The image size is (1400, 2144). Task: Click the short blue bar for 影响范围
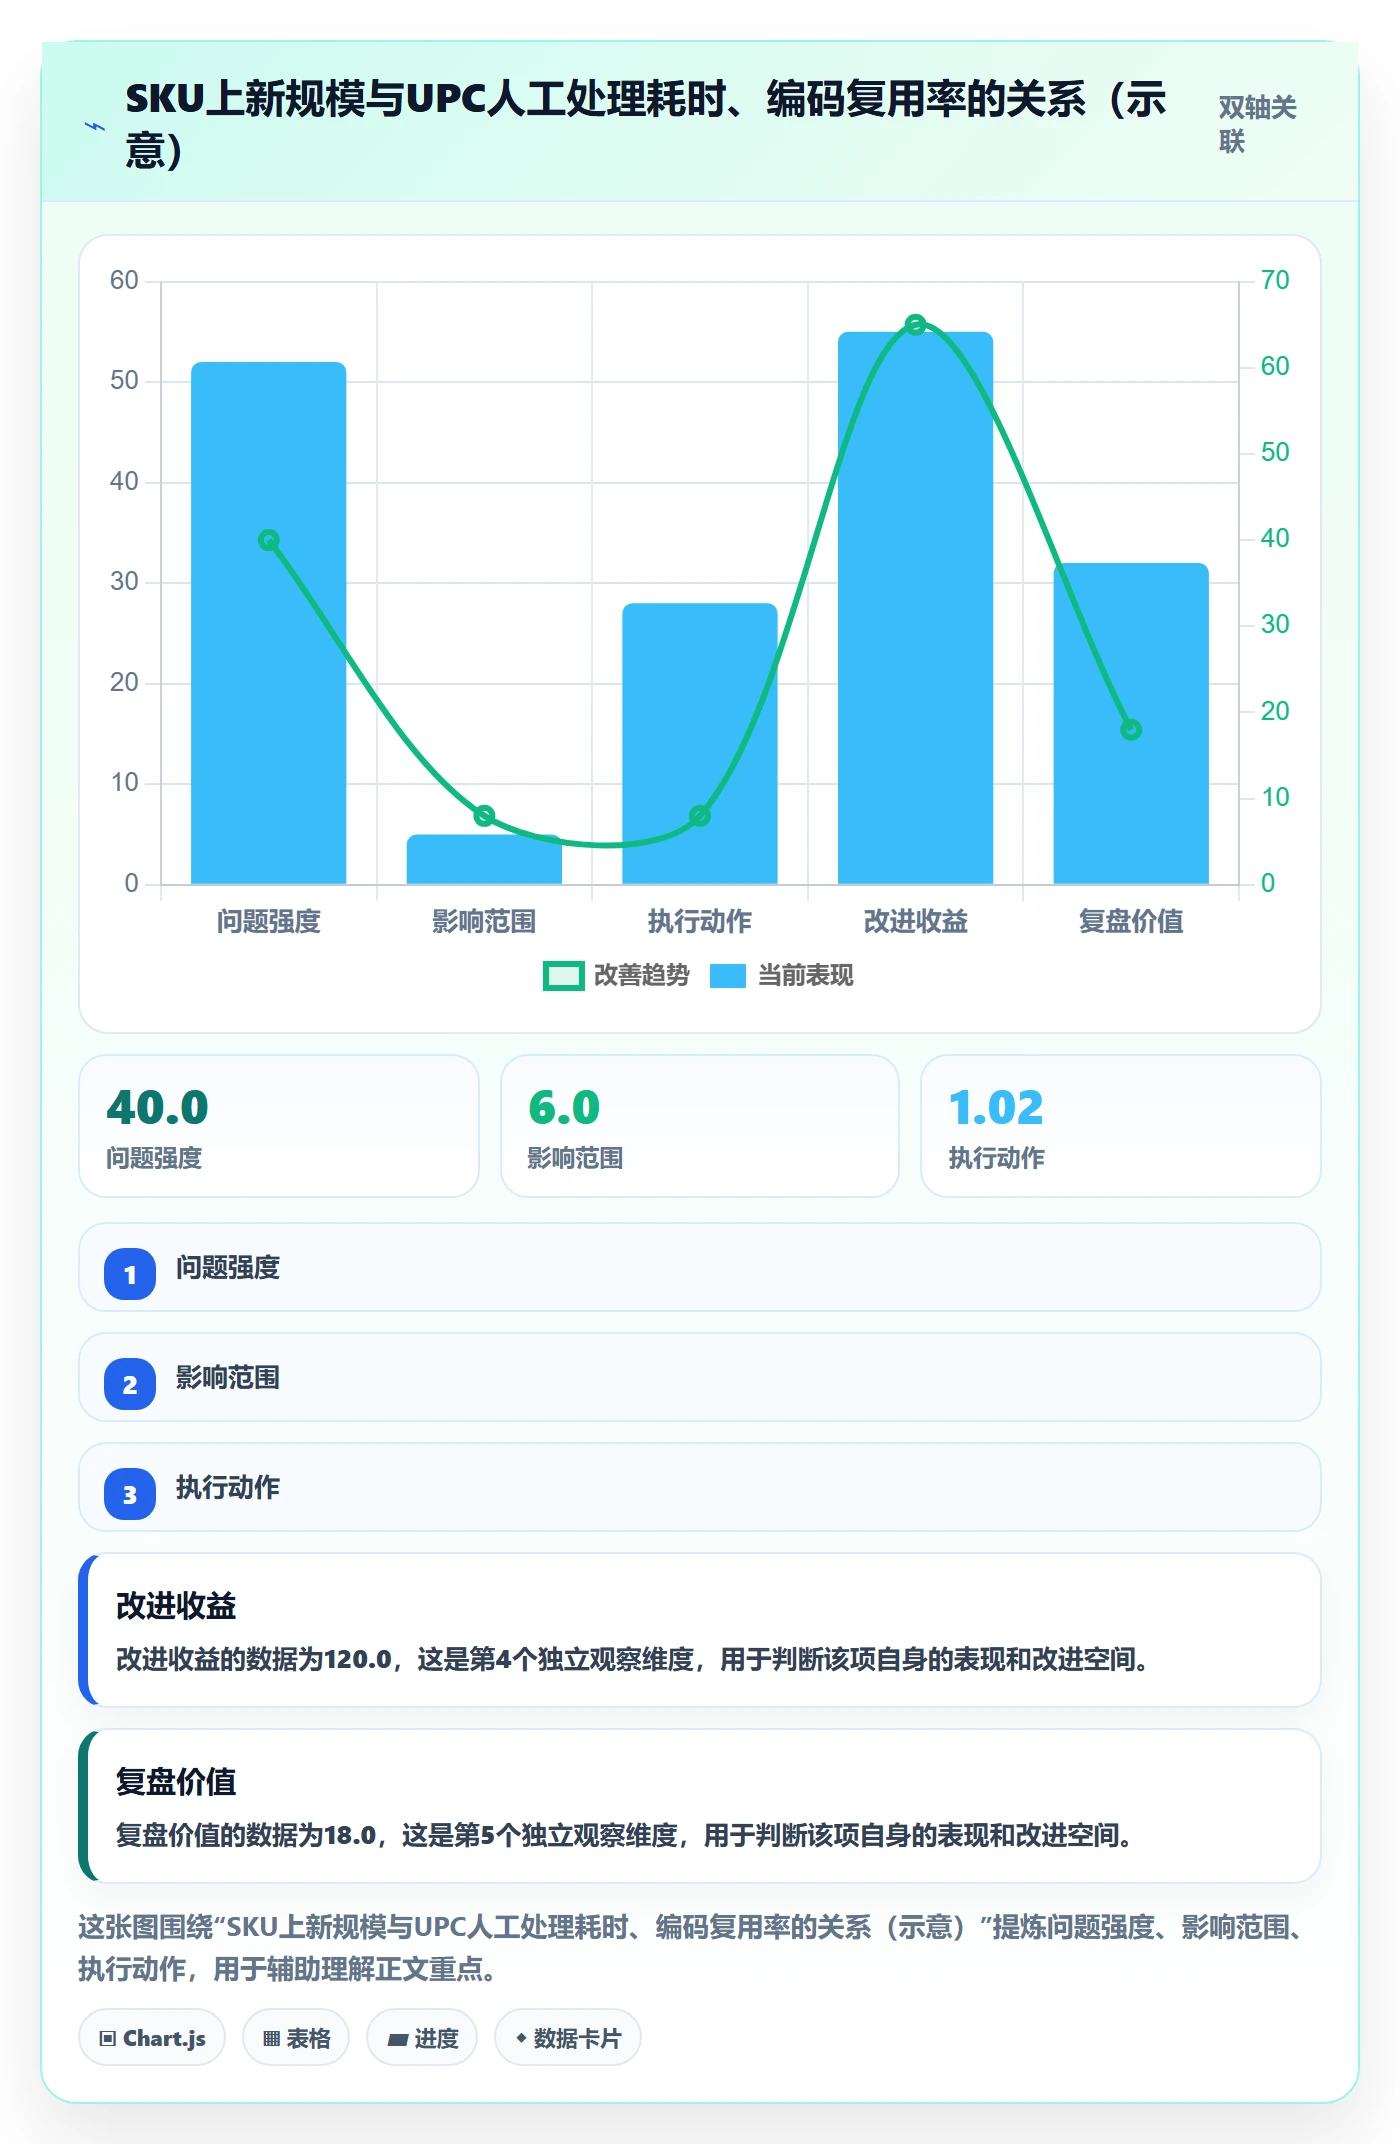pyautogui.click(x=484, y=859)
